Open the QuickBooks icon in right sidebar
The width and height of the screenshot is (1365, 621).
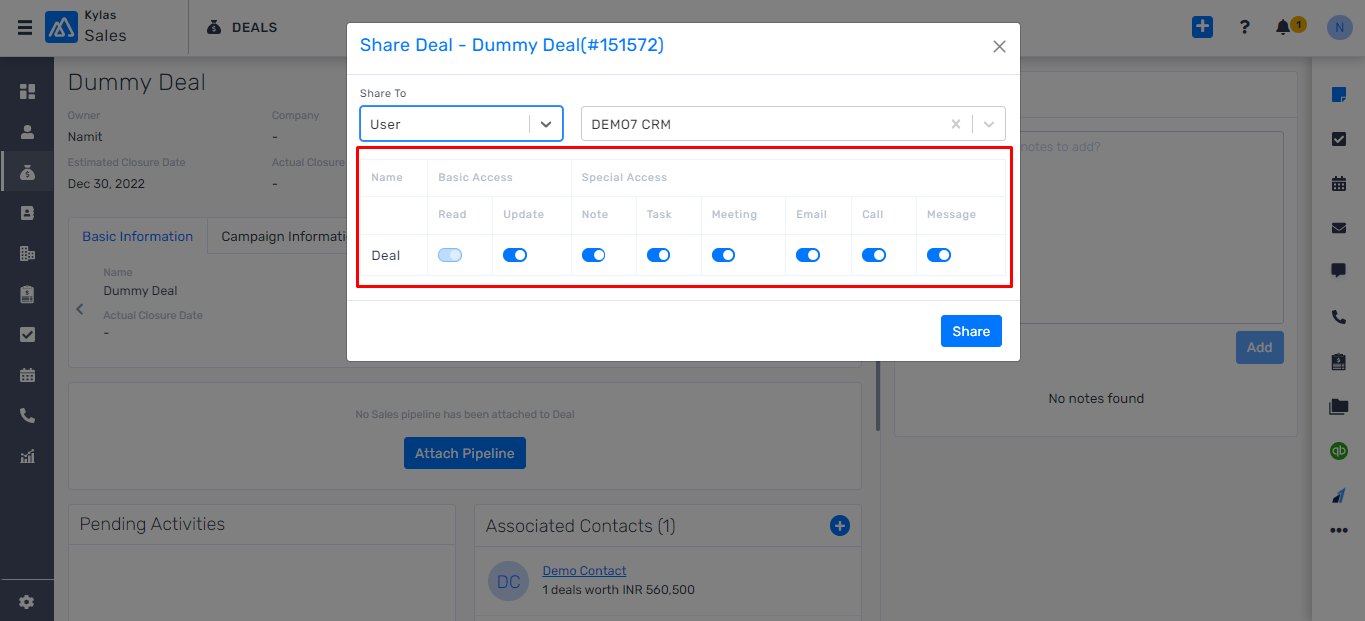1339,451
